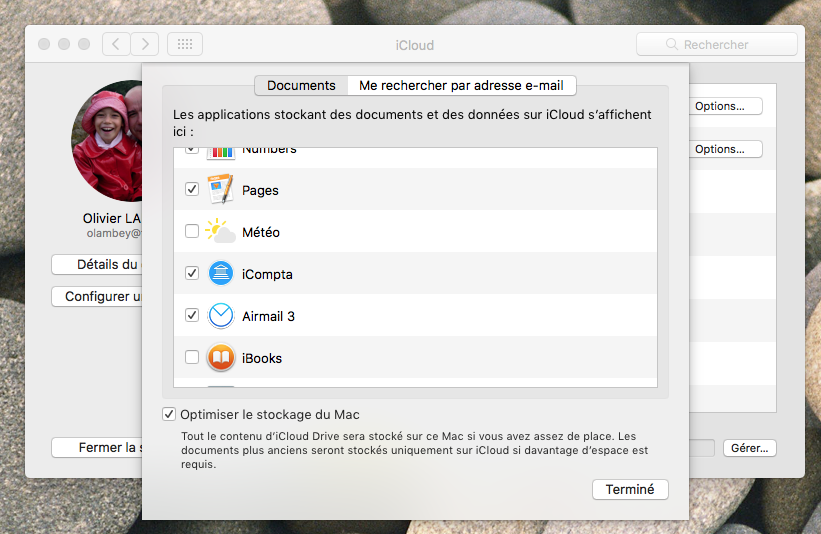Click the Pages app icon
821x534 pixels.
(x=220, y=189)
